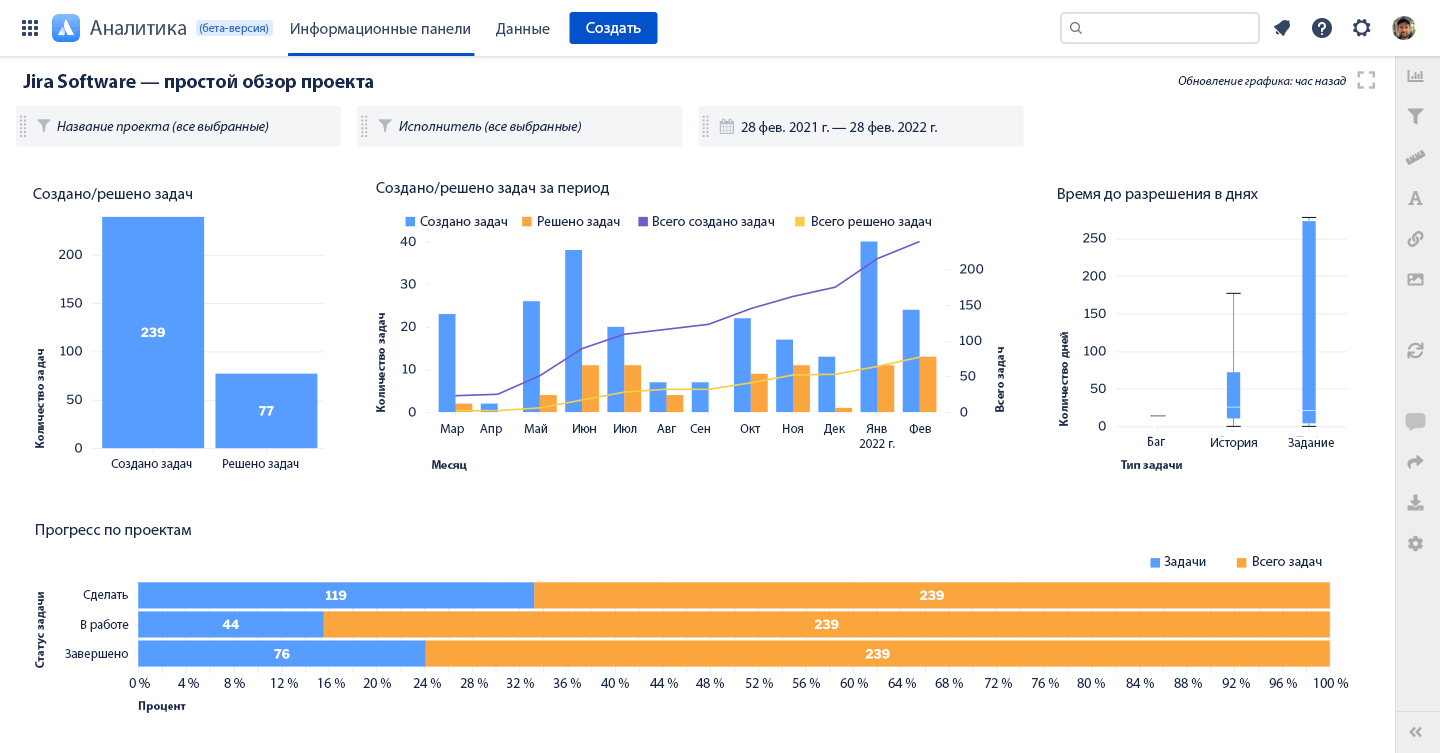
Task: Click the 'Задание' box plot column
Action: [x=1309, y=322]
